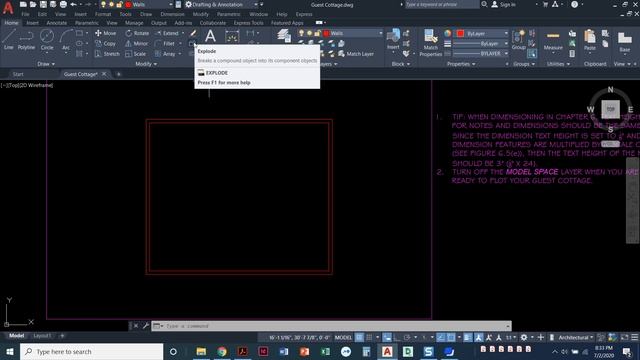Open the Format menu
Screen dimensions: 640x360
[x=103, y=14]
